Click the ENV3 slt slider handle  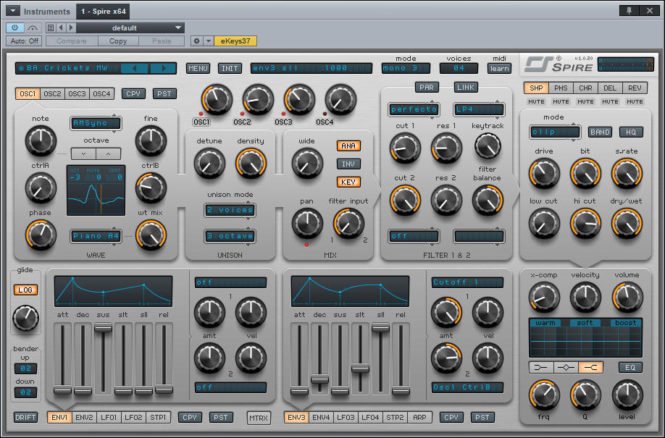(360, 368)
